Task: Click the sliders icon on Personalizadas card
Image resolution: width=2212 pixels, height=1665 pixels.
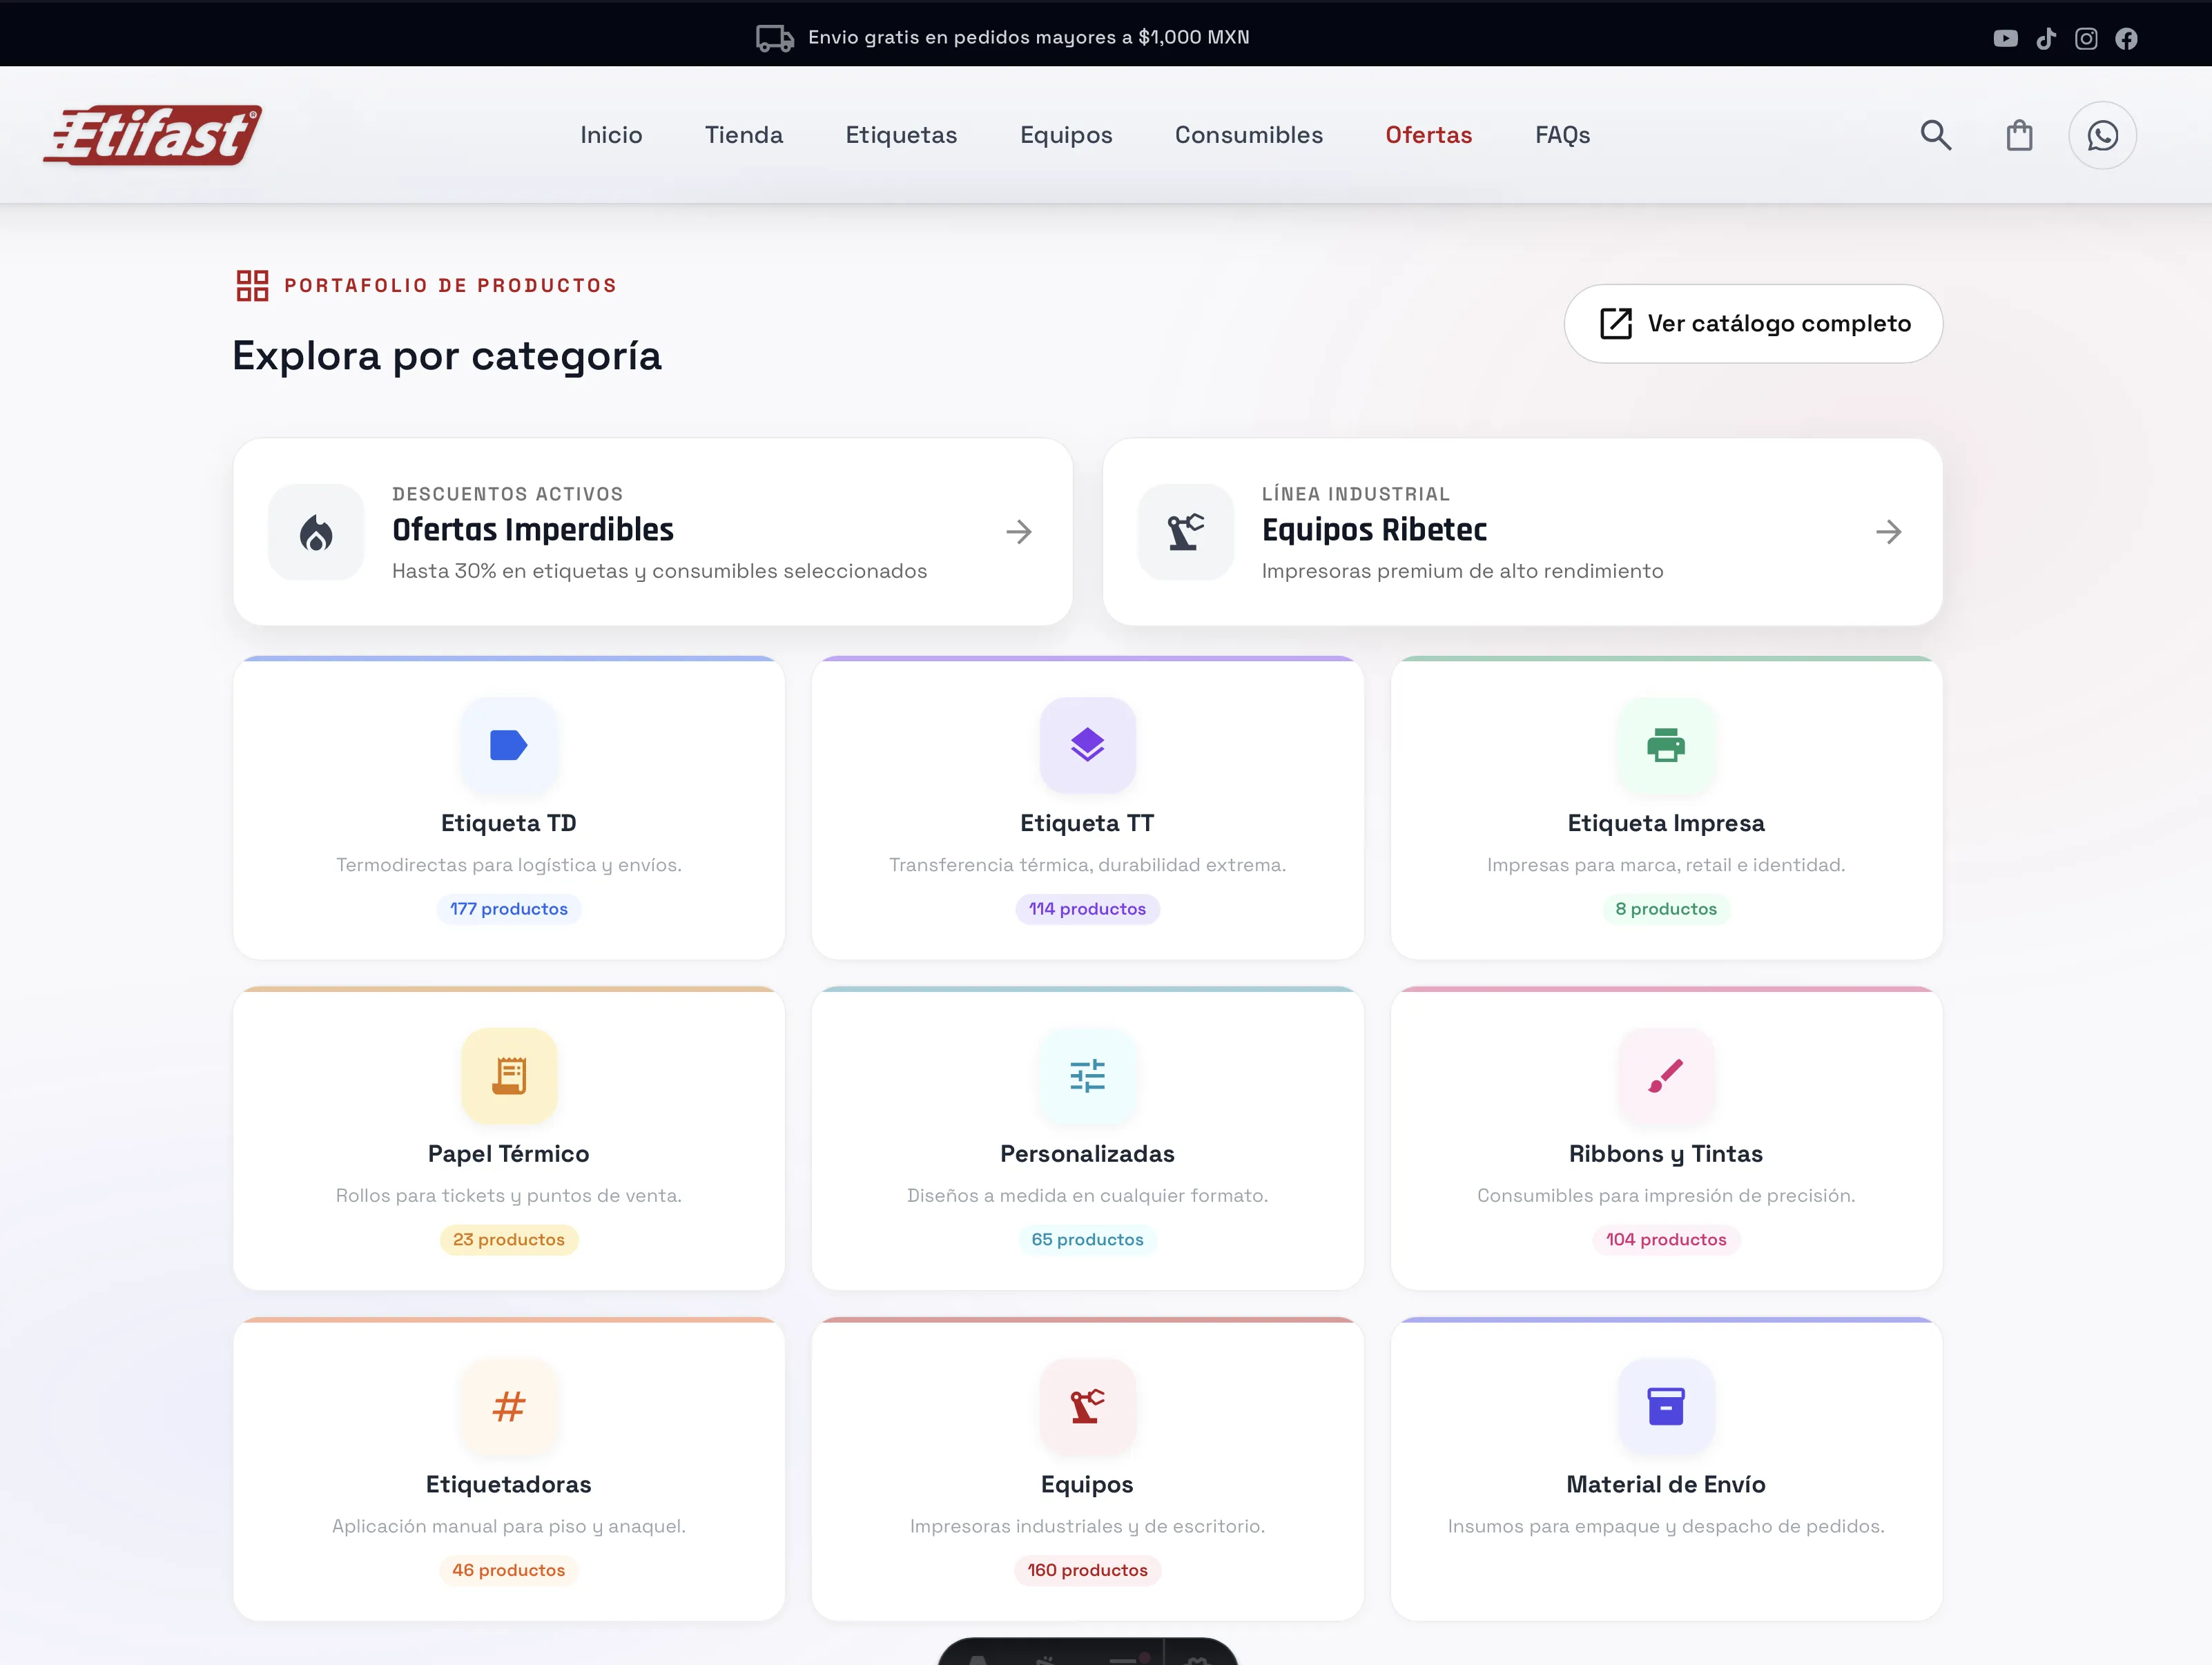Action: (1087, 1076)
